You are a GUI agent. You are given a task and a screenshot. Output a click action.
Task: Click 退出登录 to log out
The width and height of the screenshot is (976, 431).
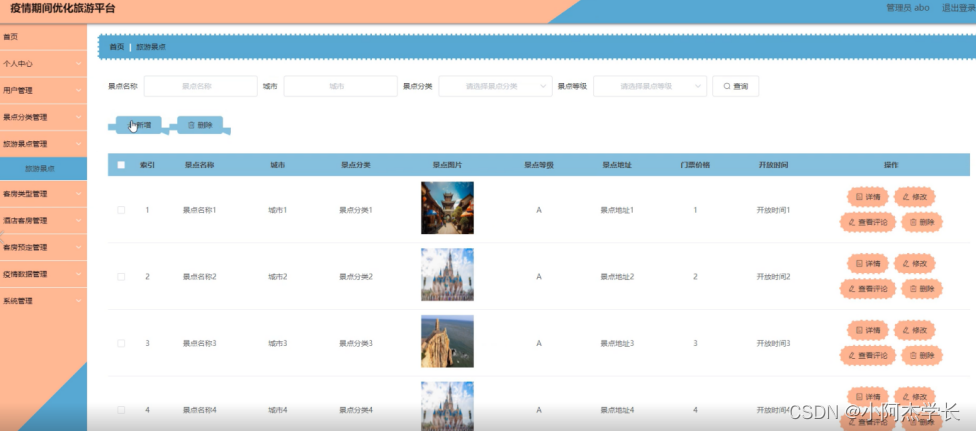959,8
